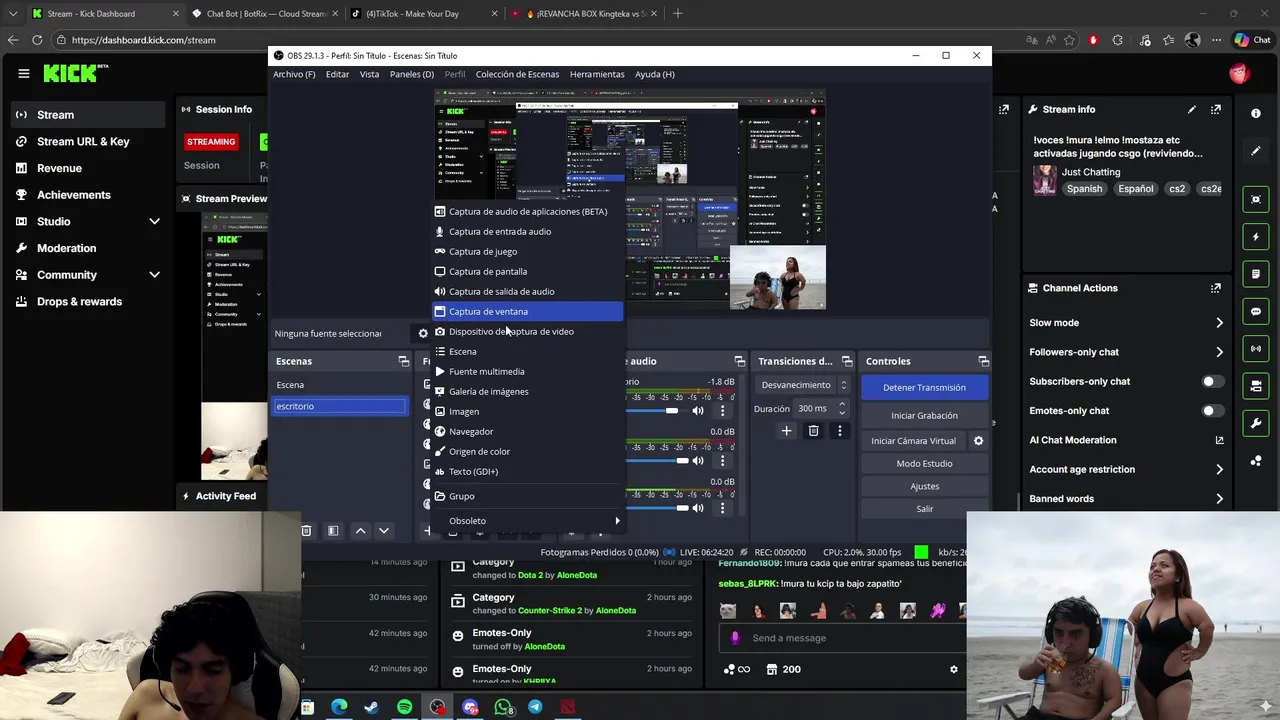Edit Stream info with pencil icon

[1191, 109]
